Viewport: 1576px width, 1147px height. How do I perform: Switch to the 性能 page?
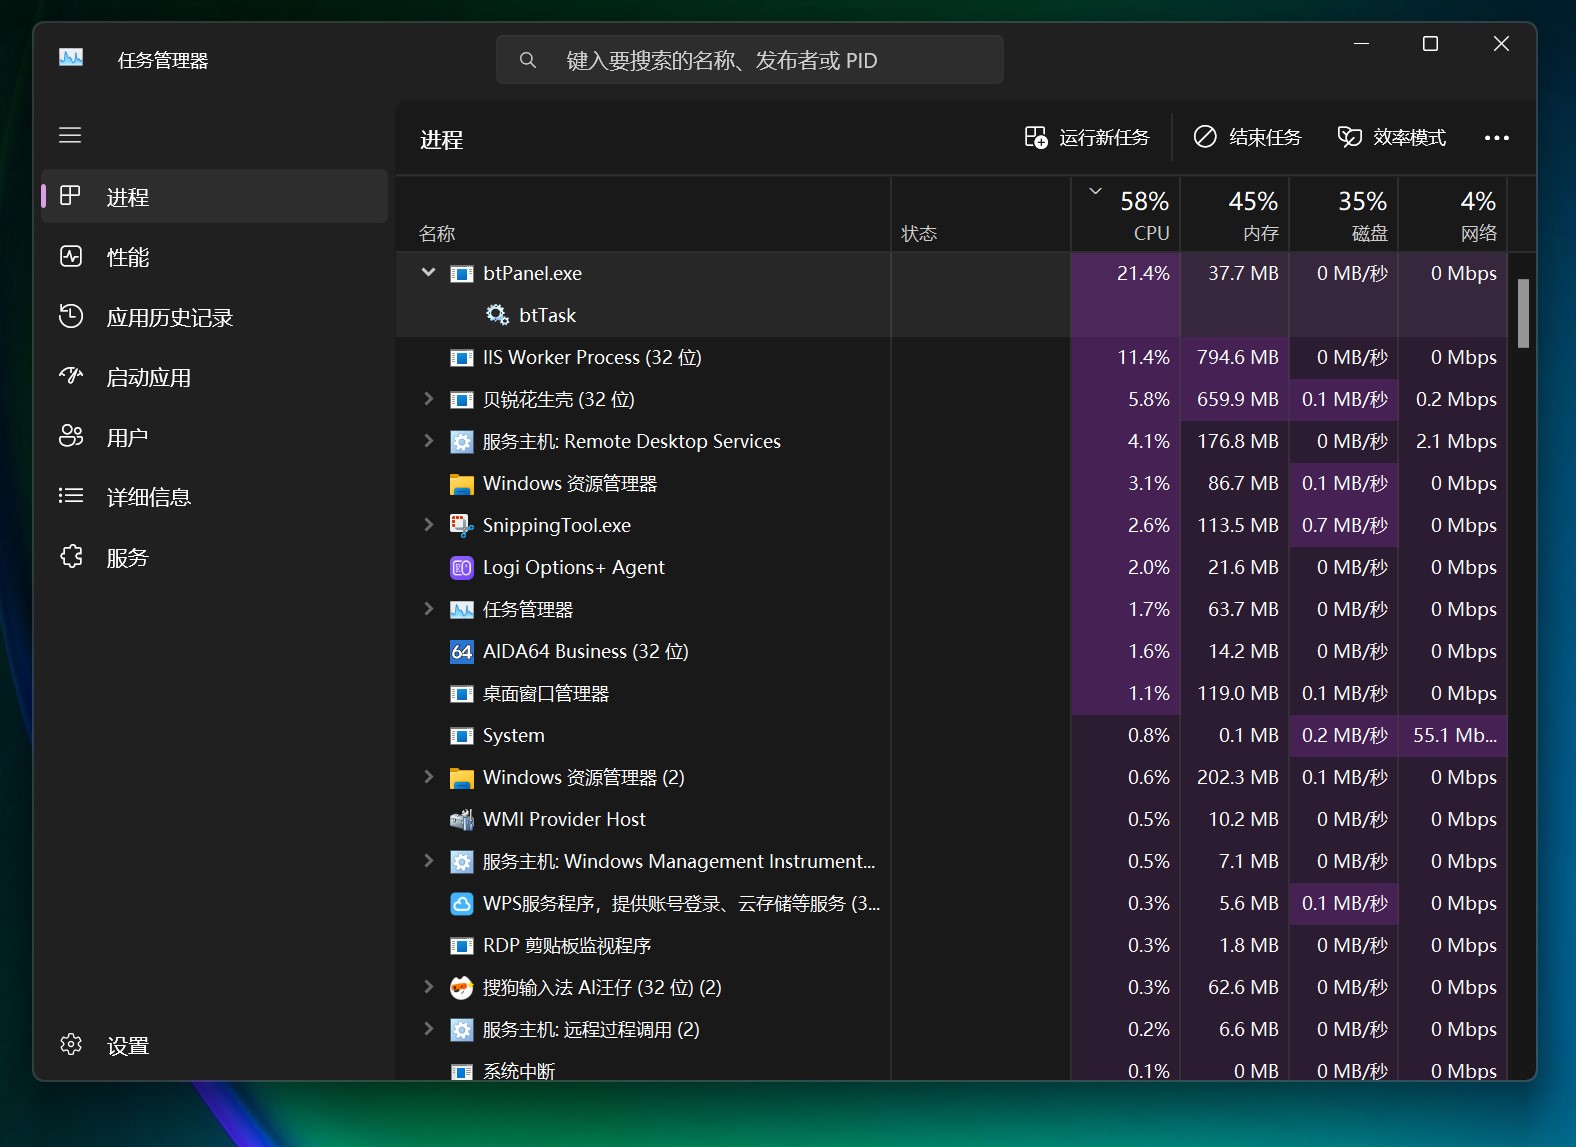[214, 257]
